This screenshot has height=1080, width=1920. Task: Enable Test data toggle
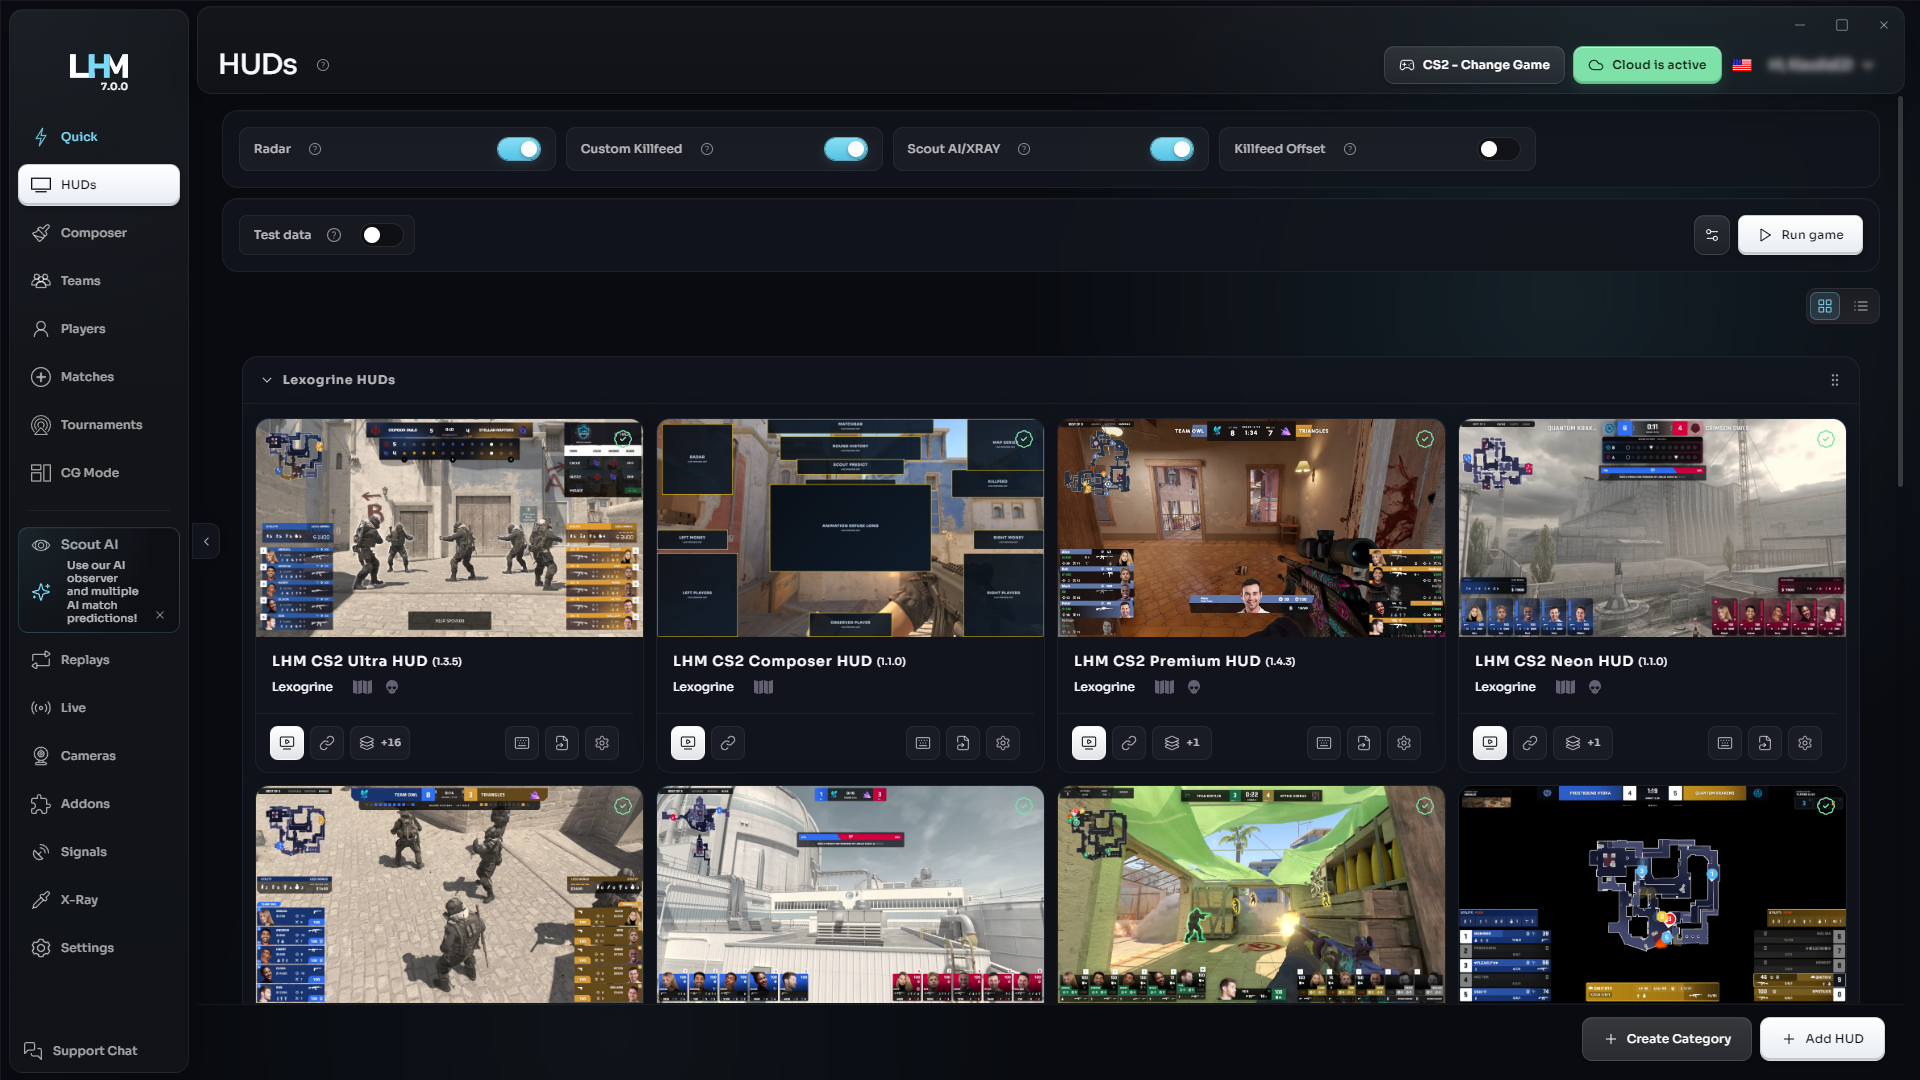coord(381,235)
